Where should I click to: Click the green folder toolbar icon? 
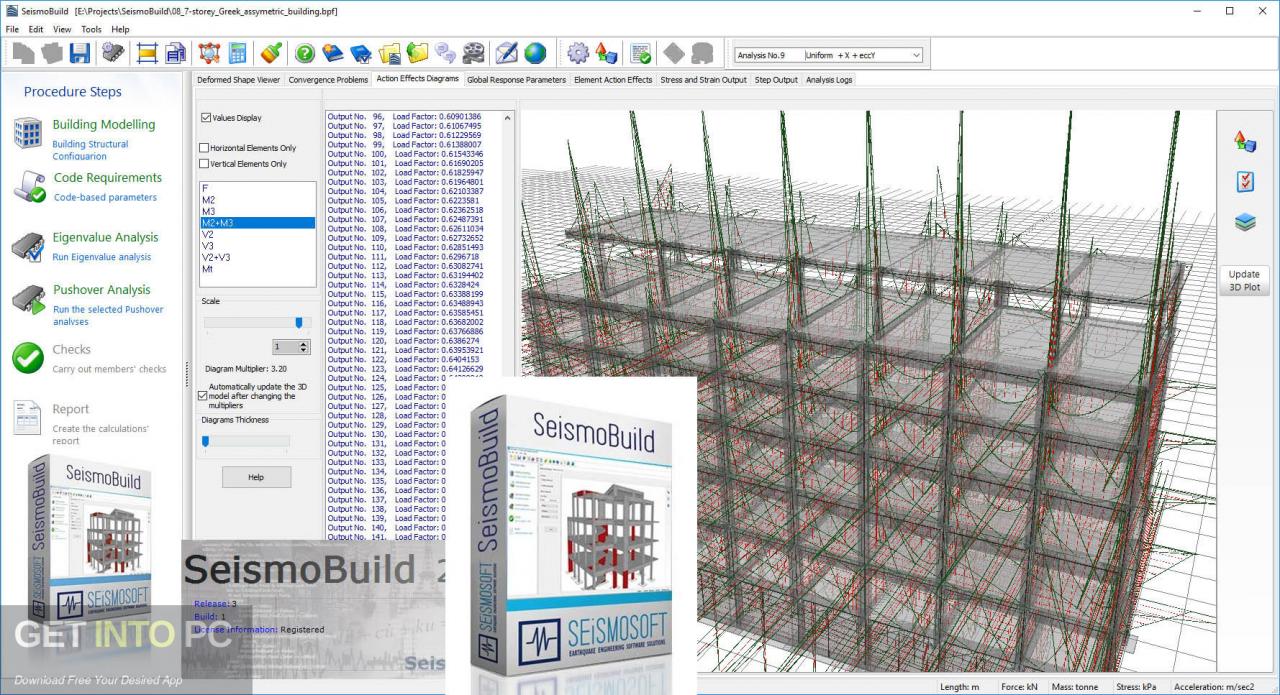point(418,53)
